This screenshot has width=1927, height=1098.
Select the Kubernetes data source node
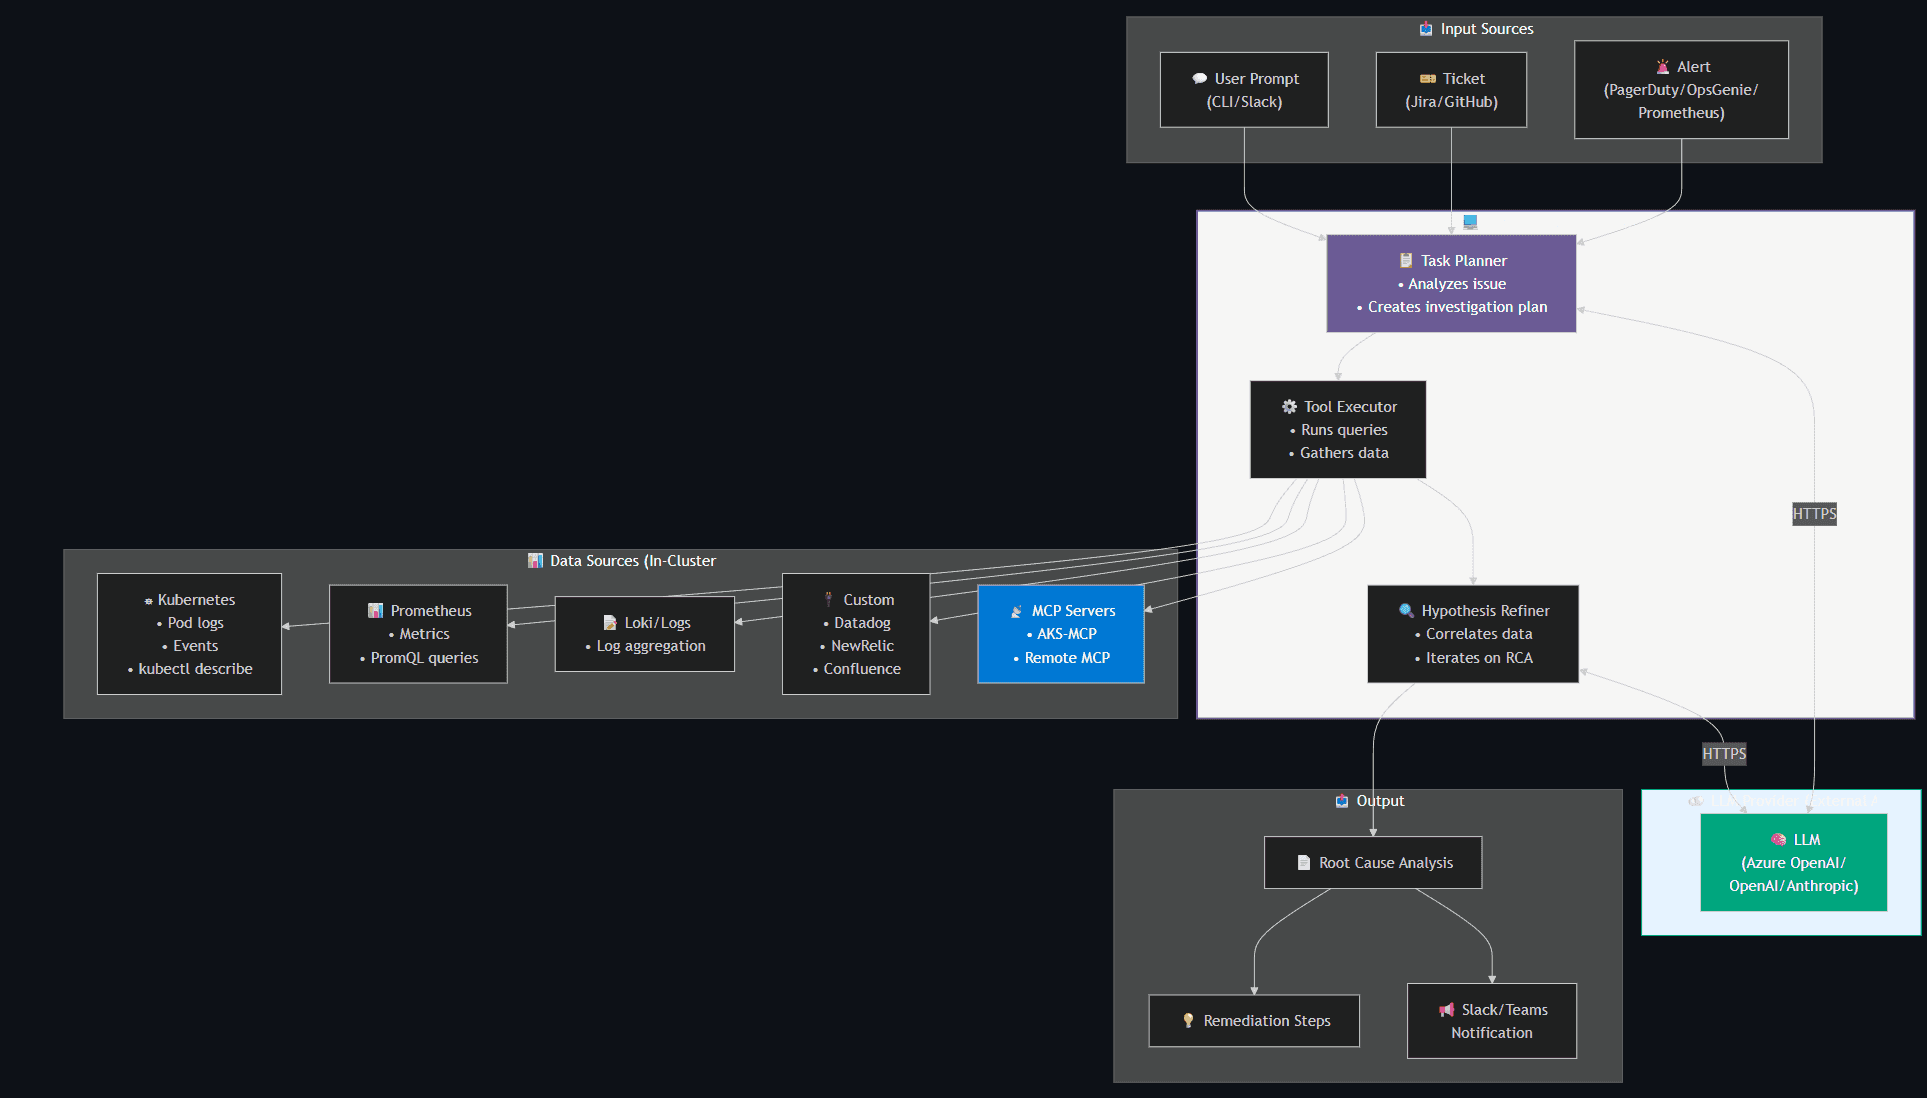point(189,634)
